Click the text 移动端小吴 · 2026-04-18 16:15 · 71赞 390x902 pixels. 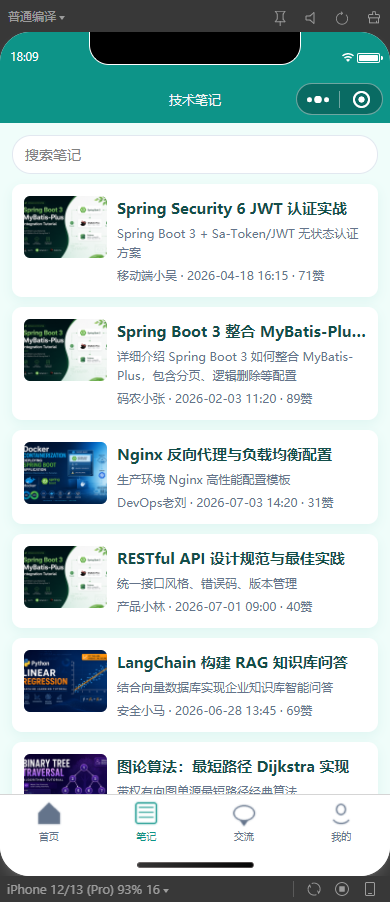tap(221, 276)
